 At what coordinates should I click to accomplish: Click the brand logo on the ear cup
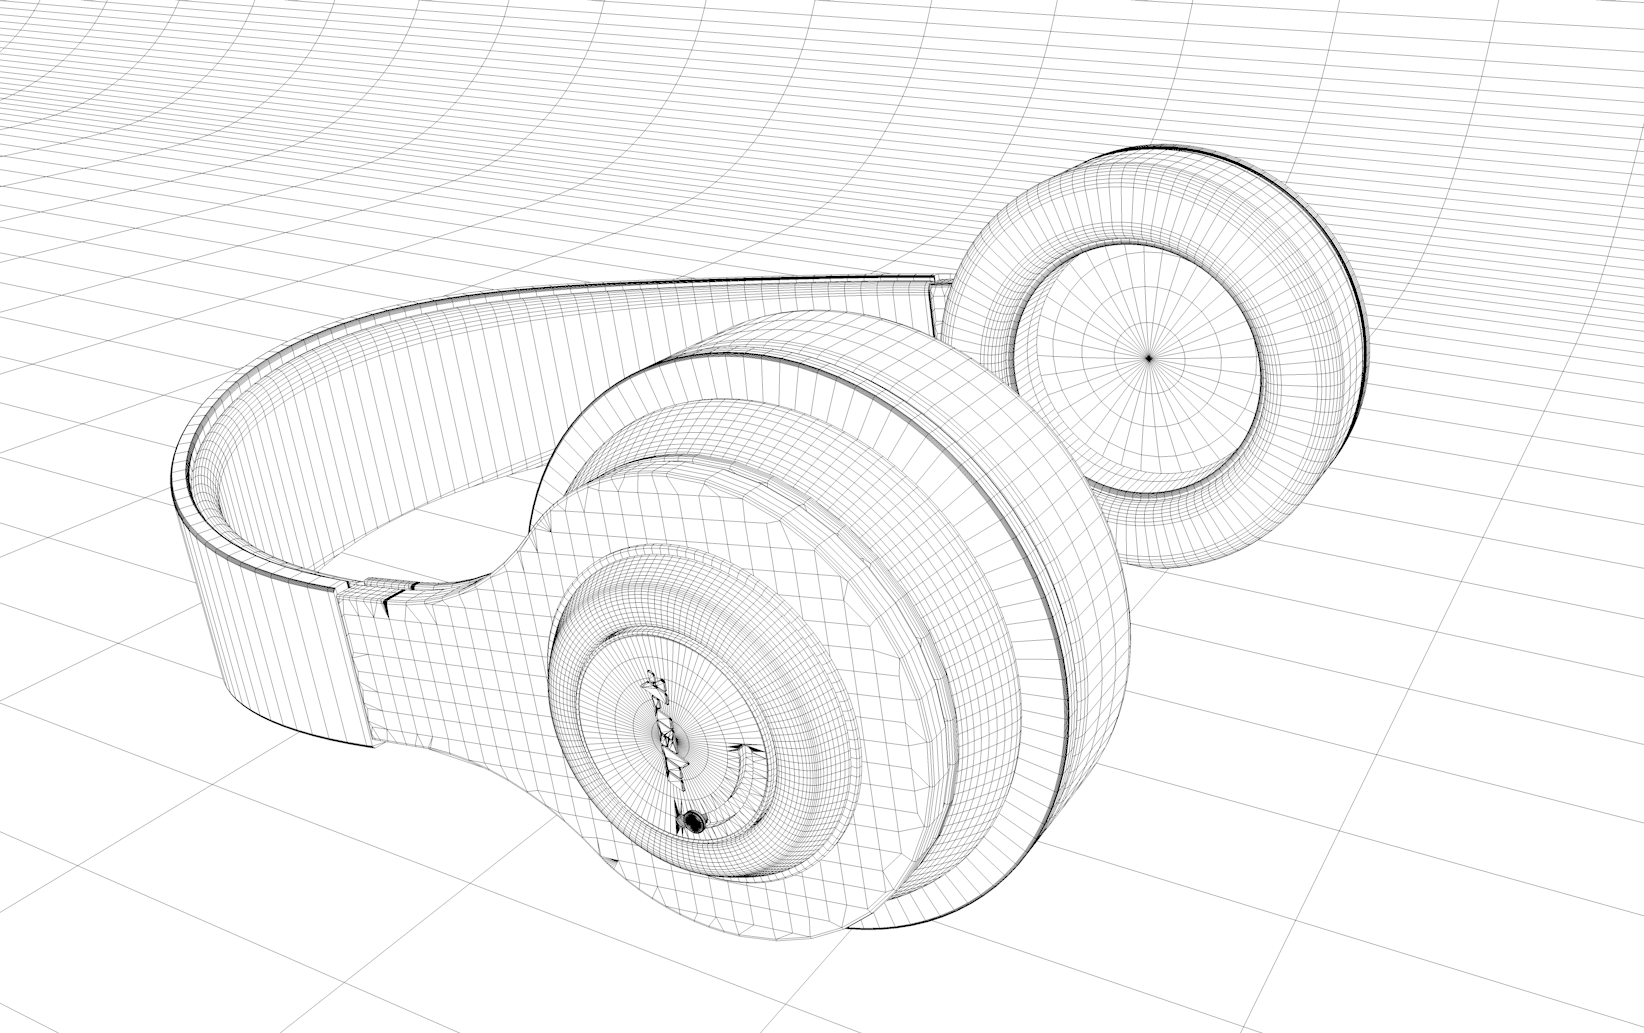(x=663, y=727)
